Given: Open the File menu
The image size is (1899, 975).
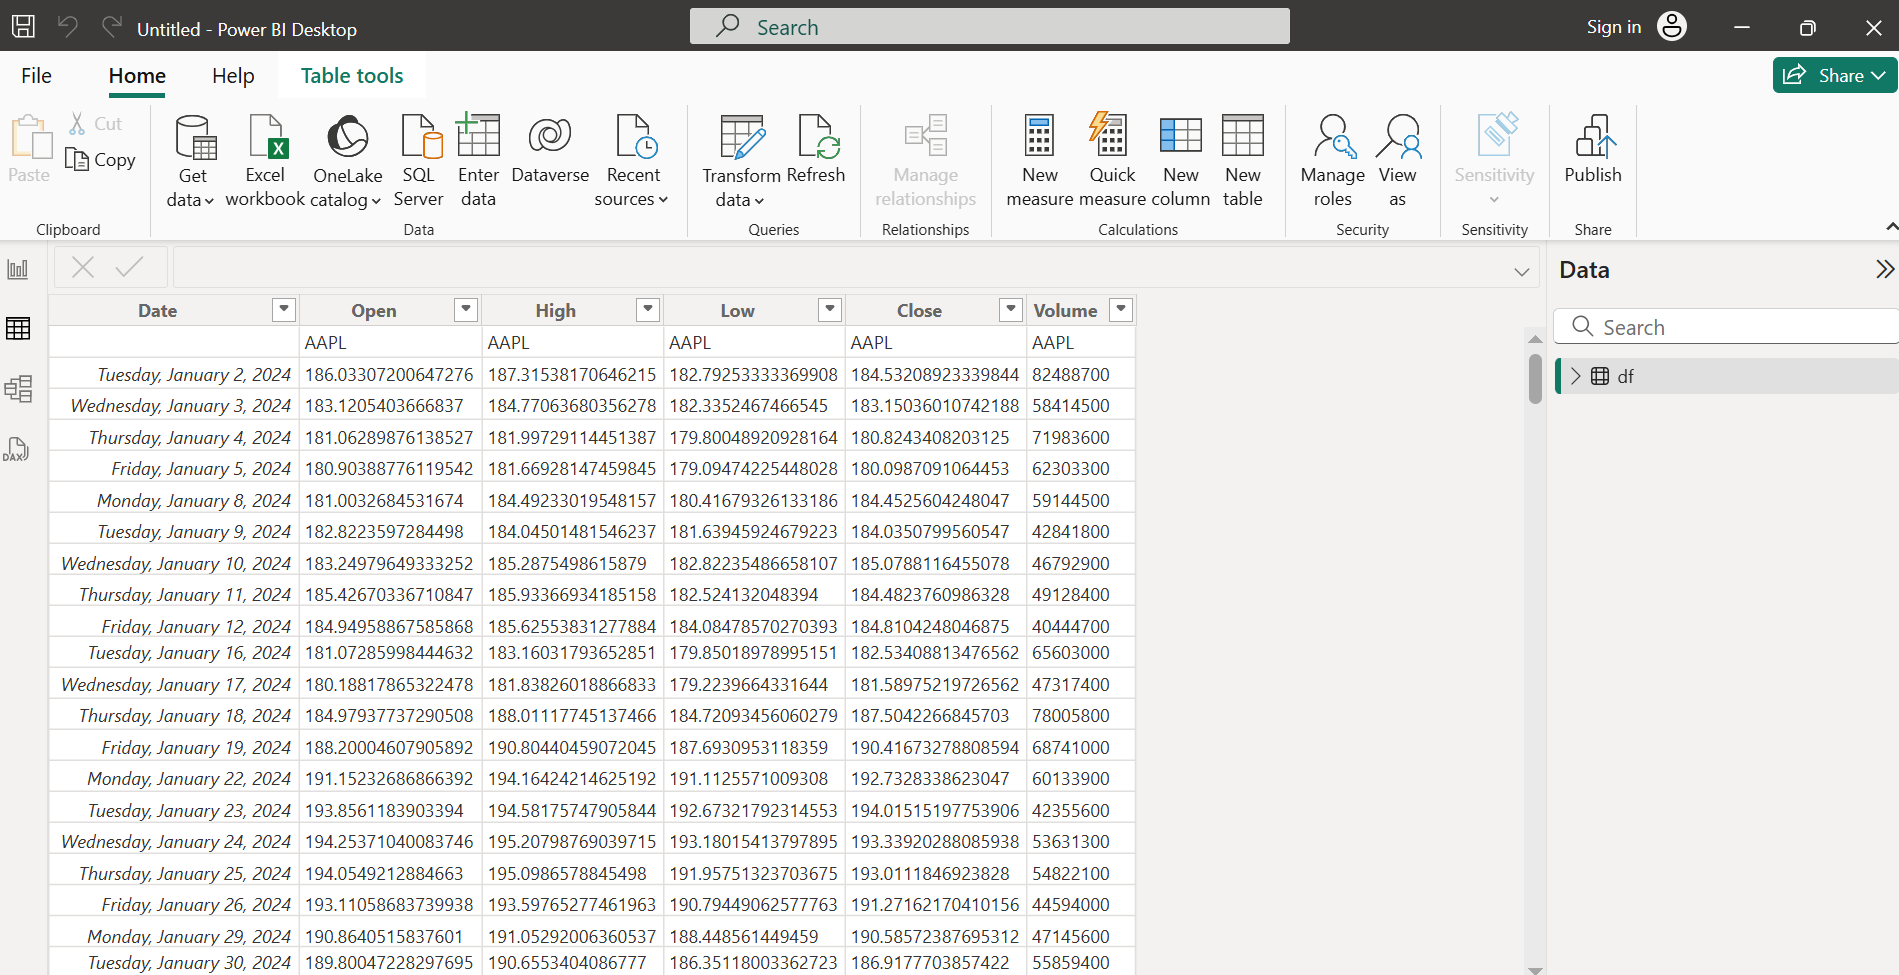Looking at the screenshot, I should (x=36, y=76).
